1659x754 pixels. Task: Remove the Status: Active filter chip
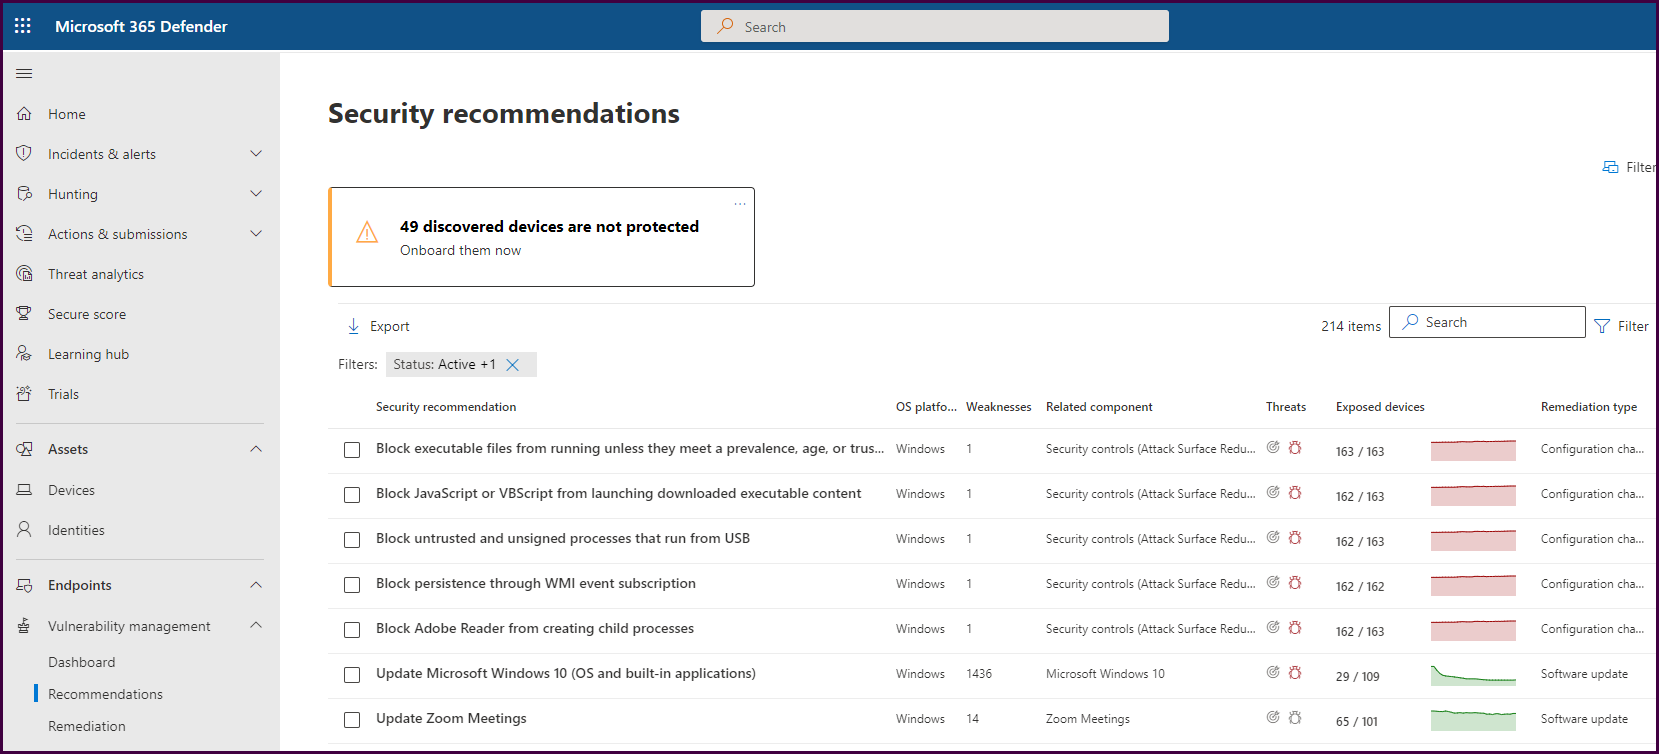(x=512, y=365)
